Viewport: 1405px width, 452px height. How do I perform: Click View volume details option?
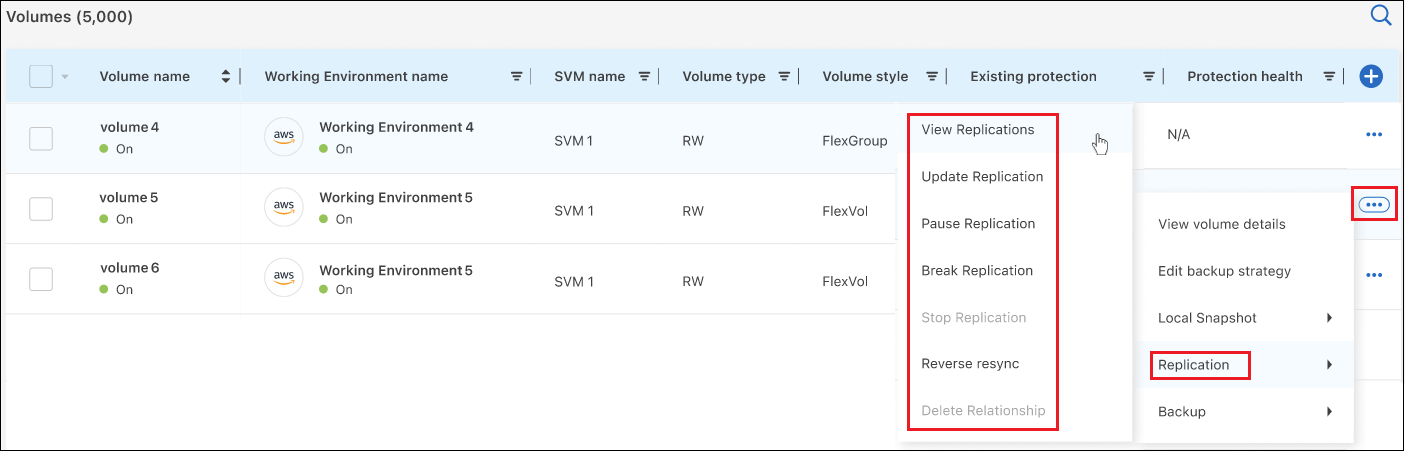coord(1221,224)
